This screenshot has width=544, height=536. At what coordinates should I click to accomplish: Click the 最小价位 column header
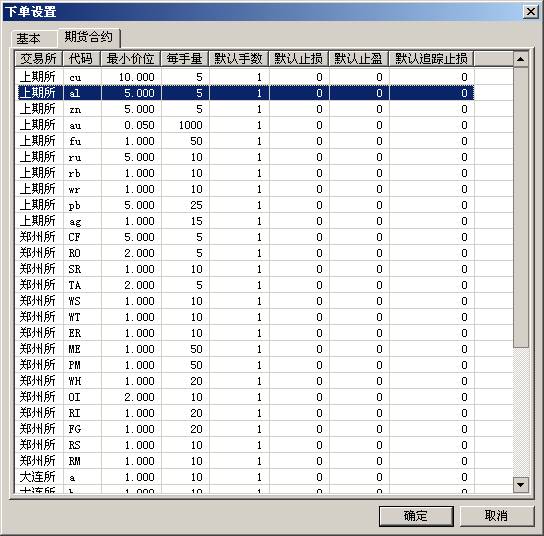tap(130, 59)
